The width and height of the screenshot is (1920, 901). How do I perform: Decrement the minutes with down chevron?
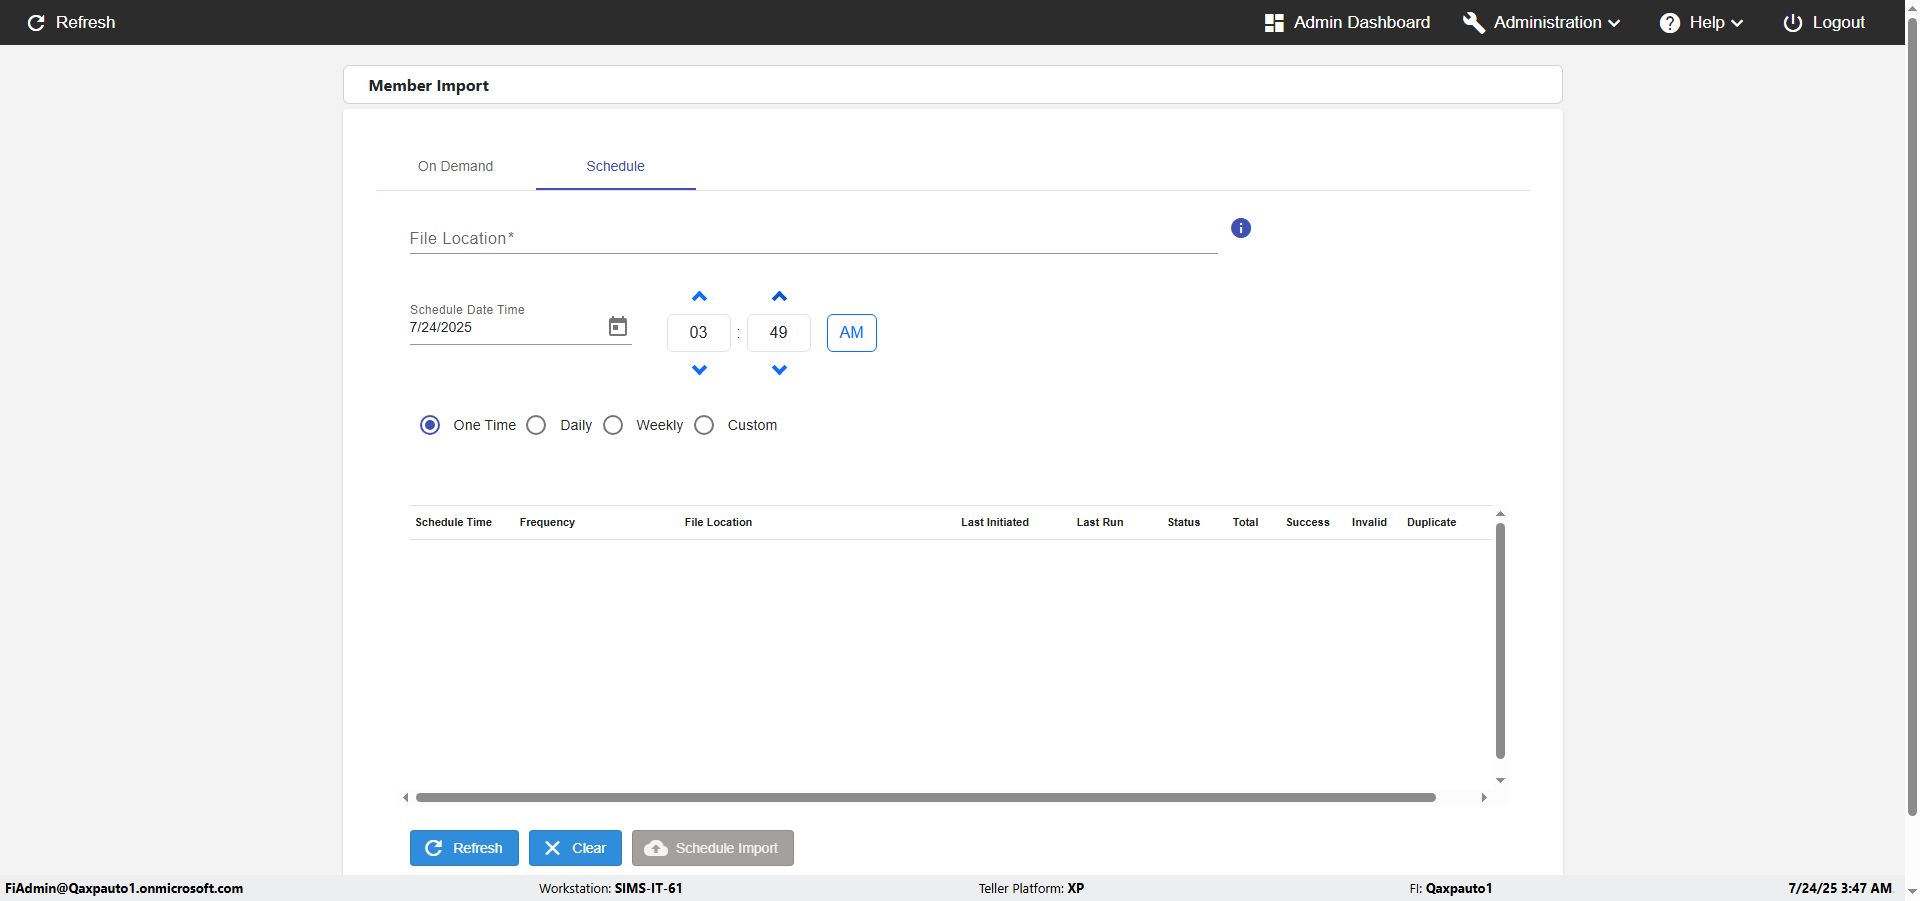pyautogui.click(x=779, y=370)
